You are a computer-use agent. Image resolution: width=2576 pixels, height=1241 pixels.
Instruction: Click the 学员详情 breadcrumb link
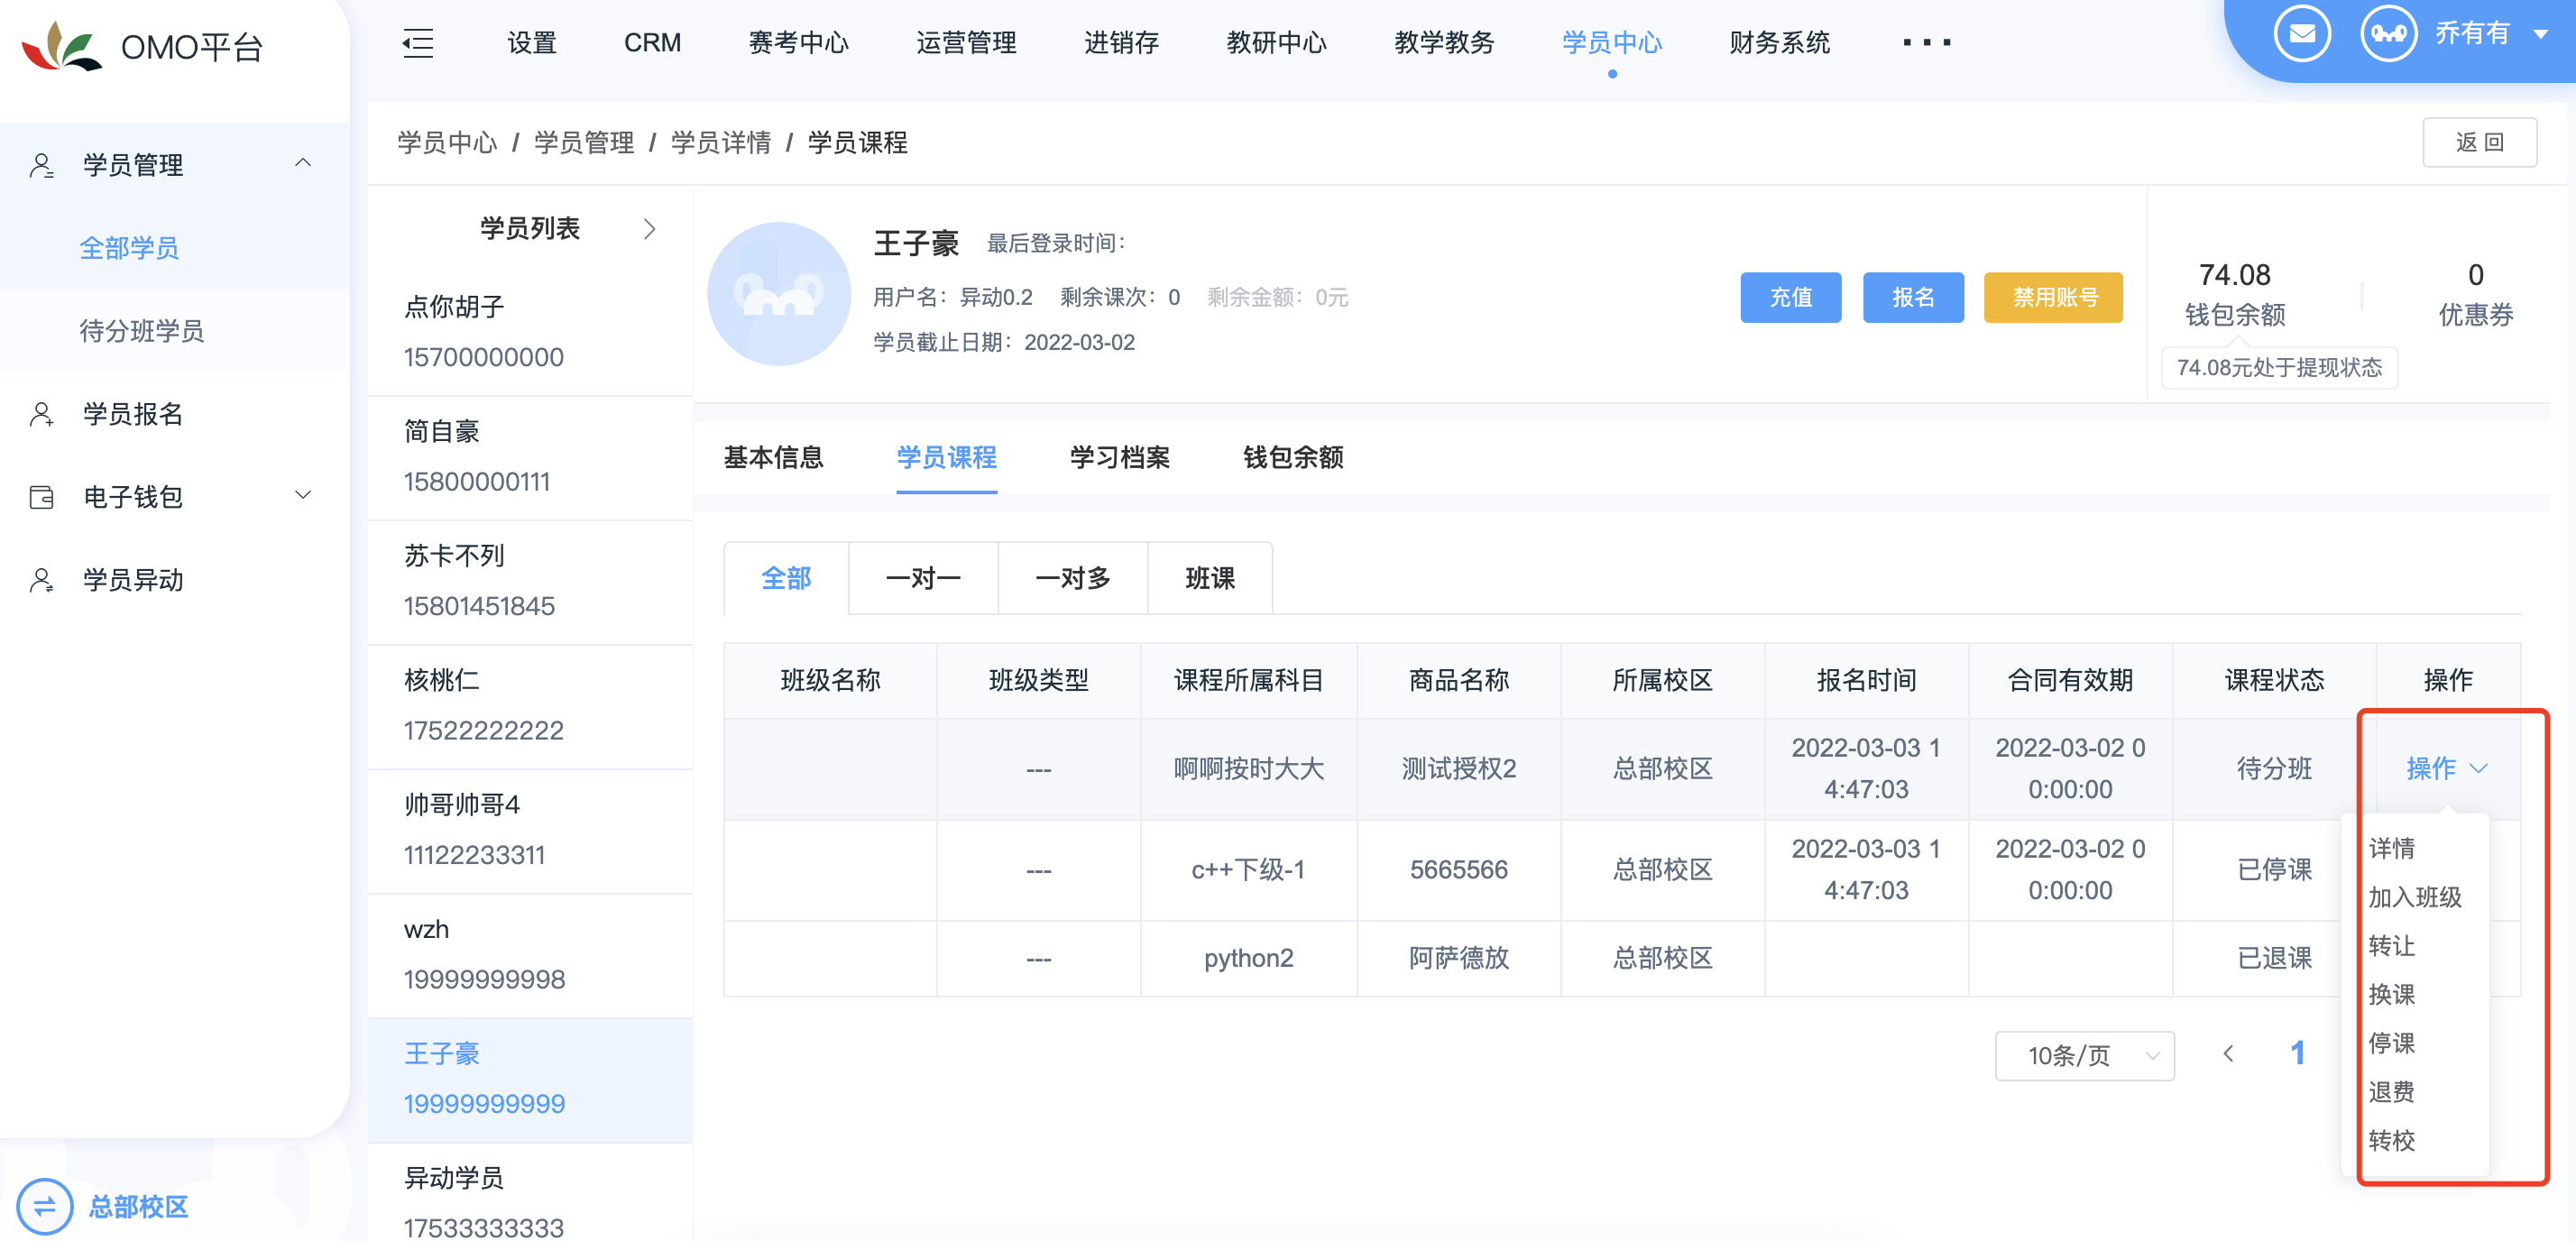click(720, 143)
